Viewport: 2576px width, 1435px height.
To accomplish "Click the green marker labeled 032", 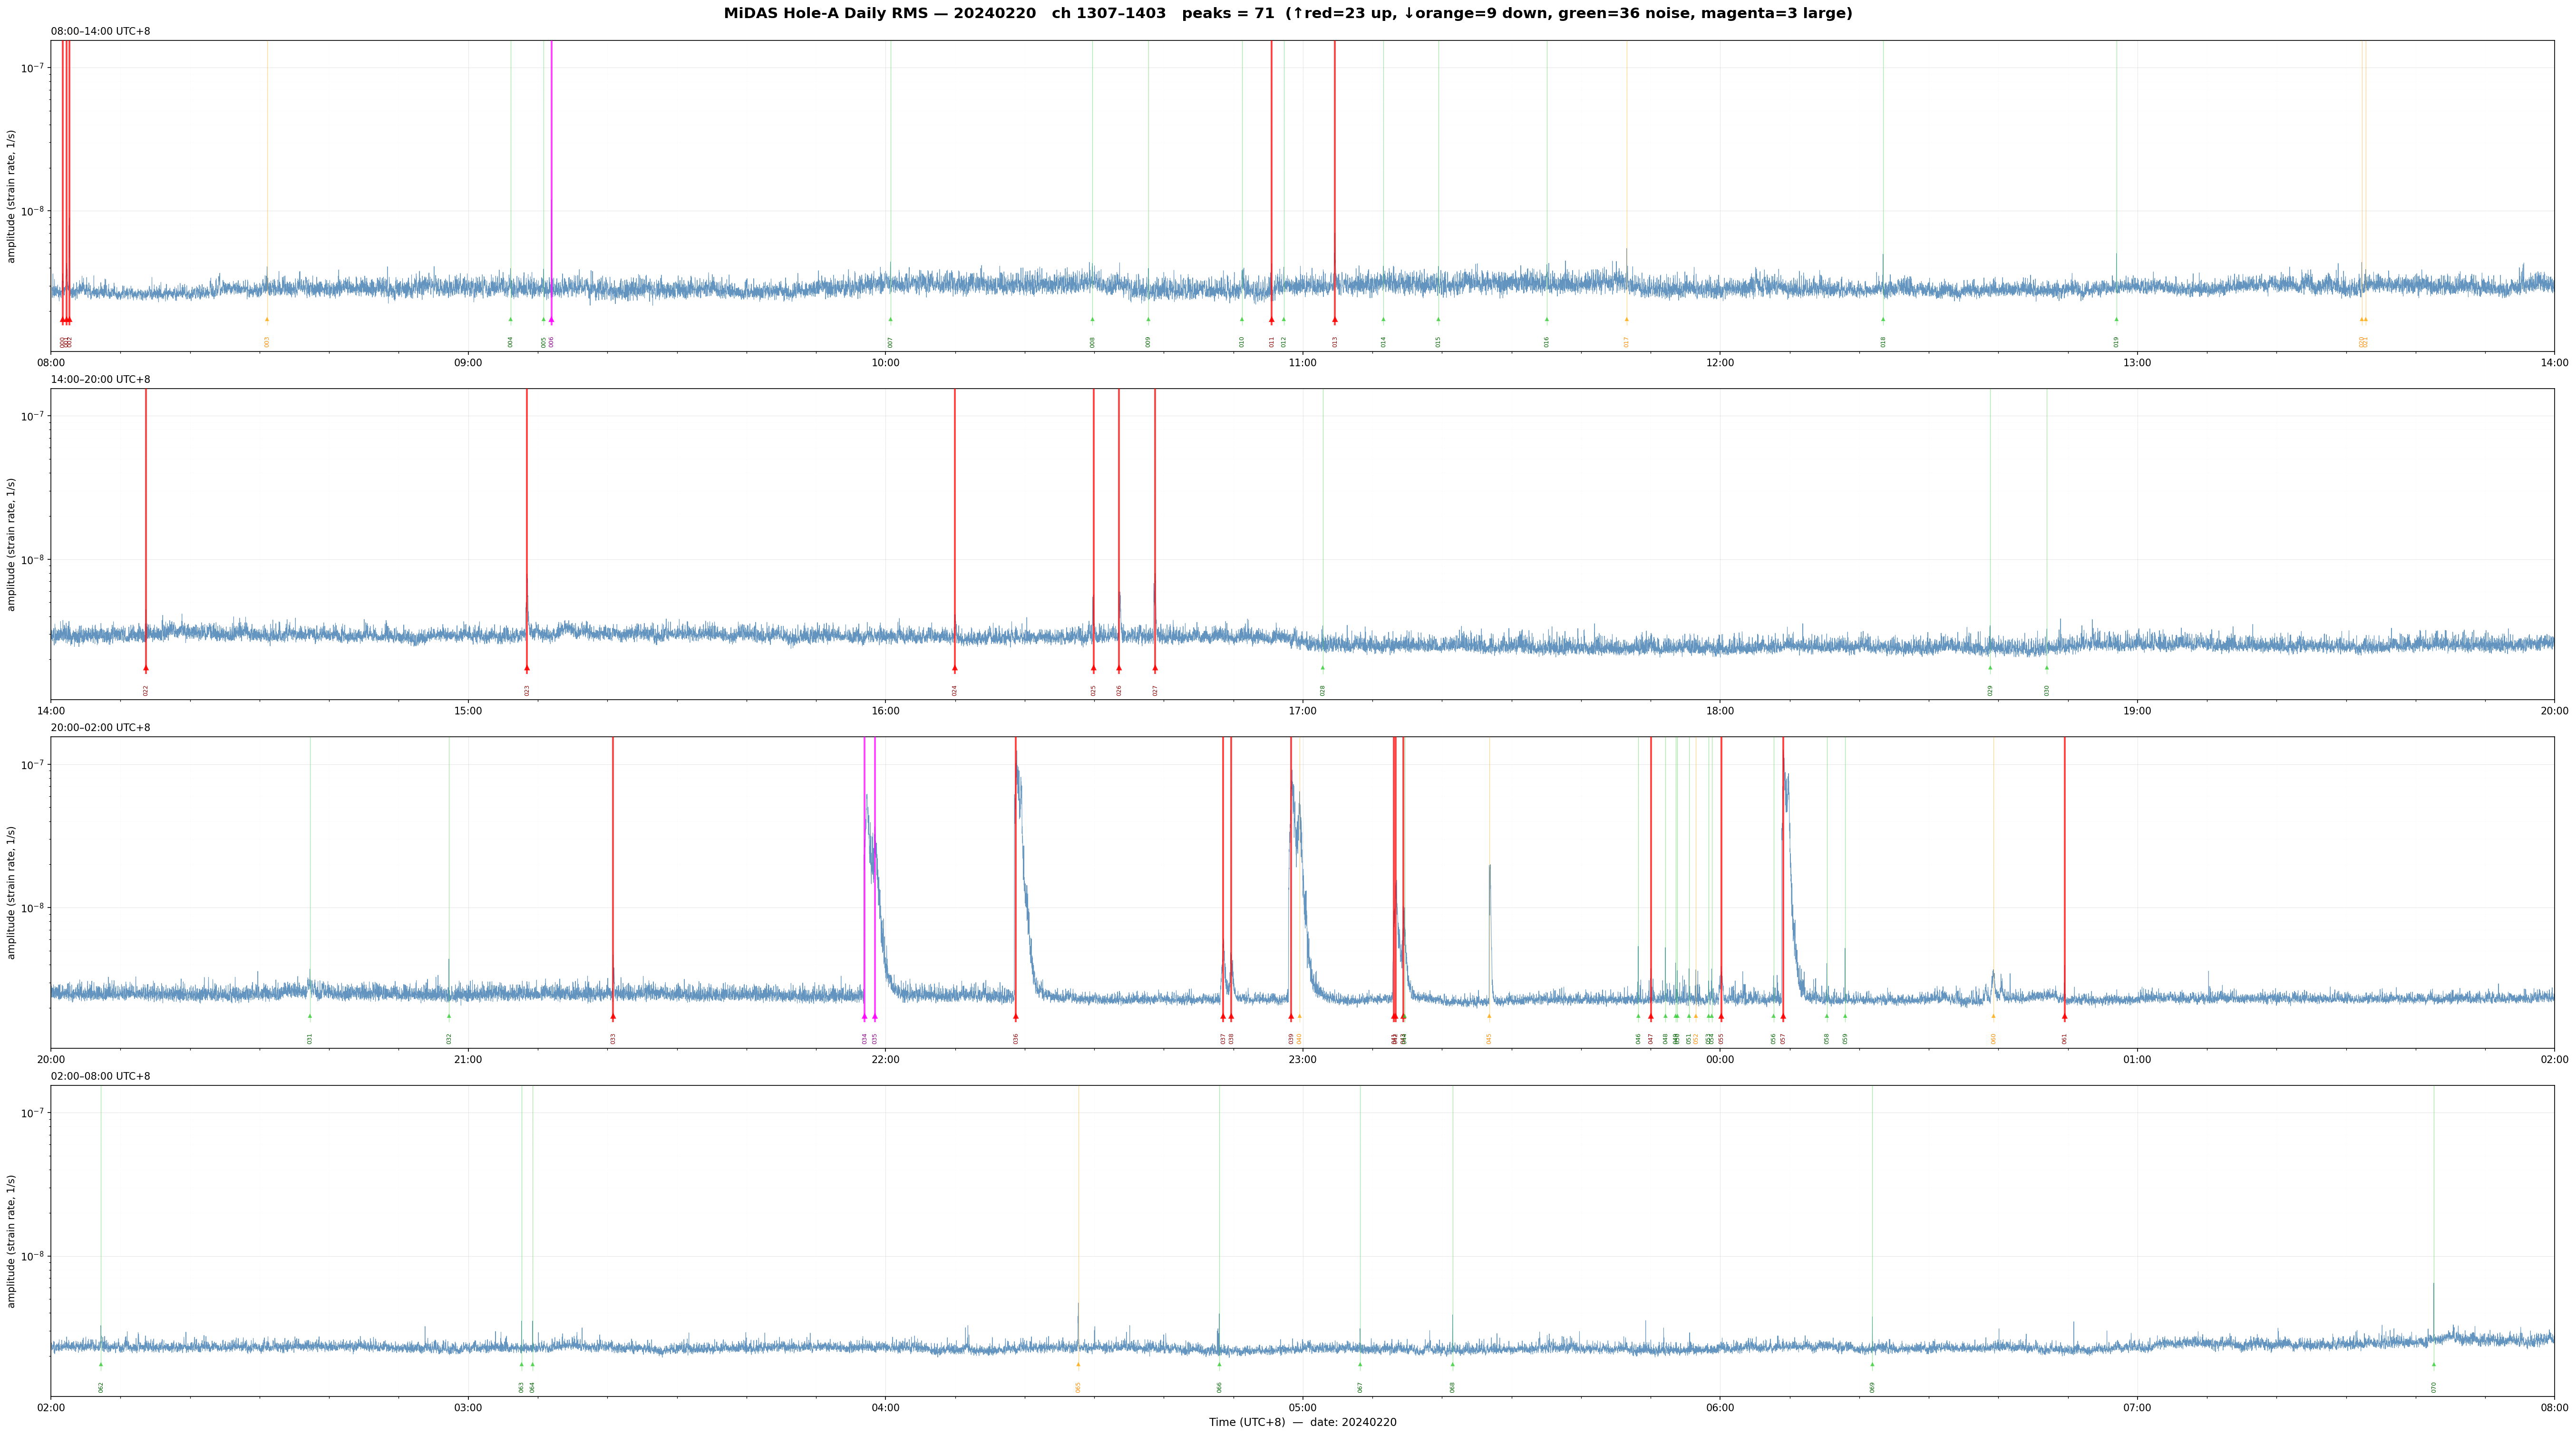I will coord(449,1016).
